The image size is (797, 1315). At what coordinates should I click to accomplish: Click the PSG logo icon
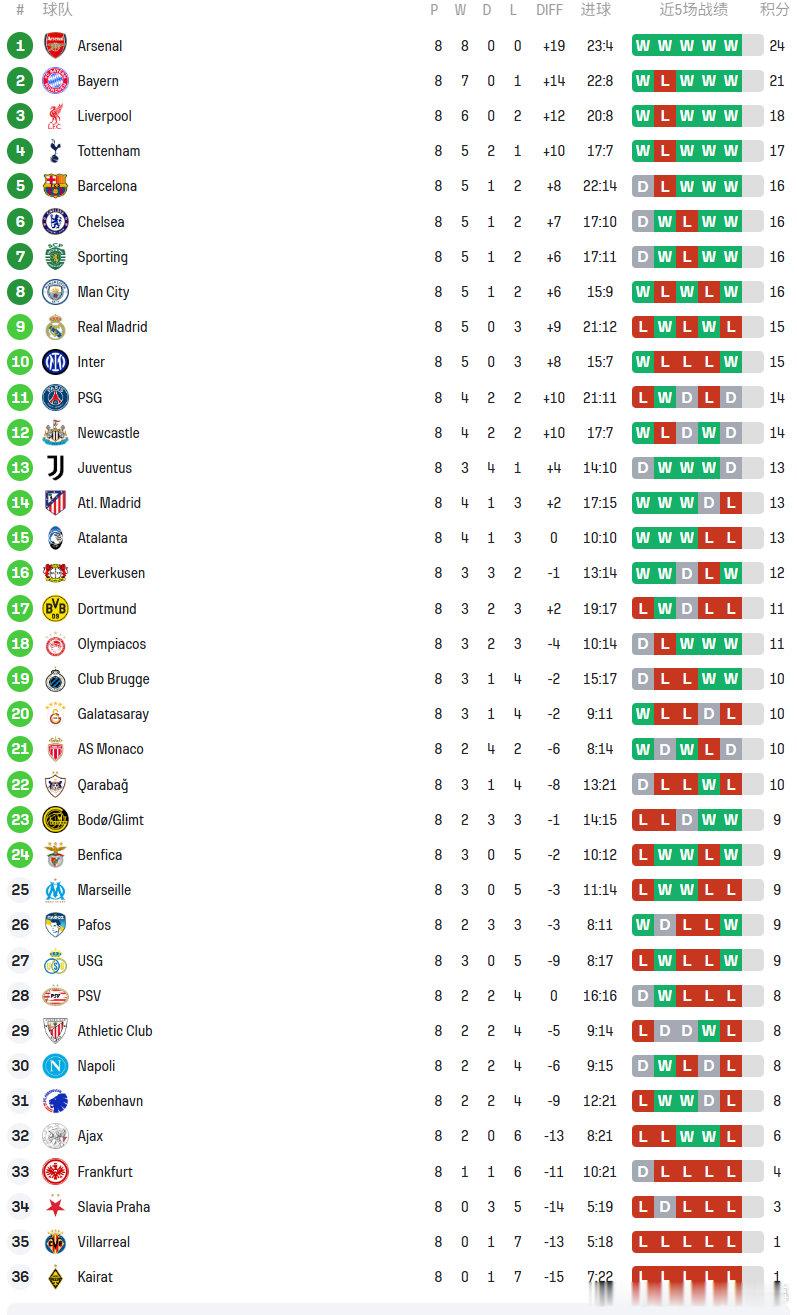(55, 398)
